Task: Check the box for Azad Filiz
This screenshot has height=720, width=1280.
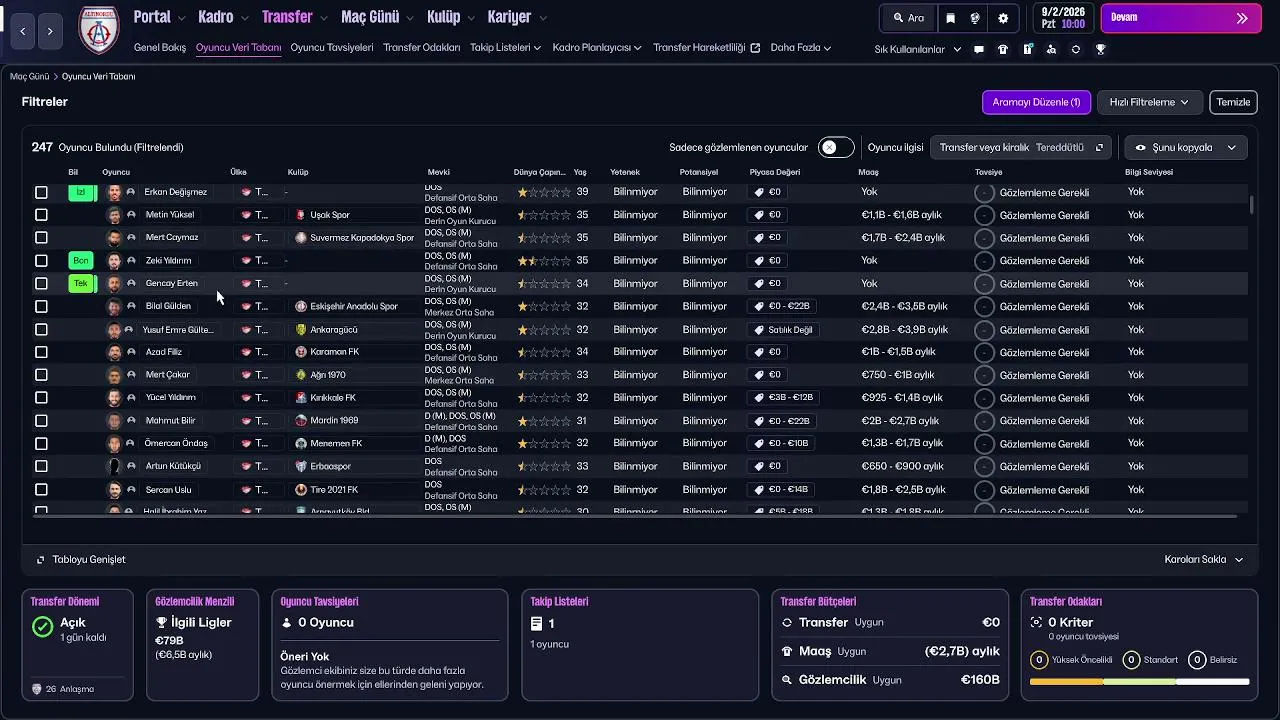Action: point(41,352)
